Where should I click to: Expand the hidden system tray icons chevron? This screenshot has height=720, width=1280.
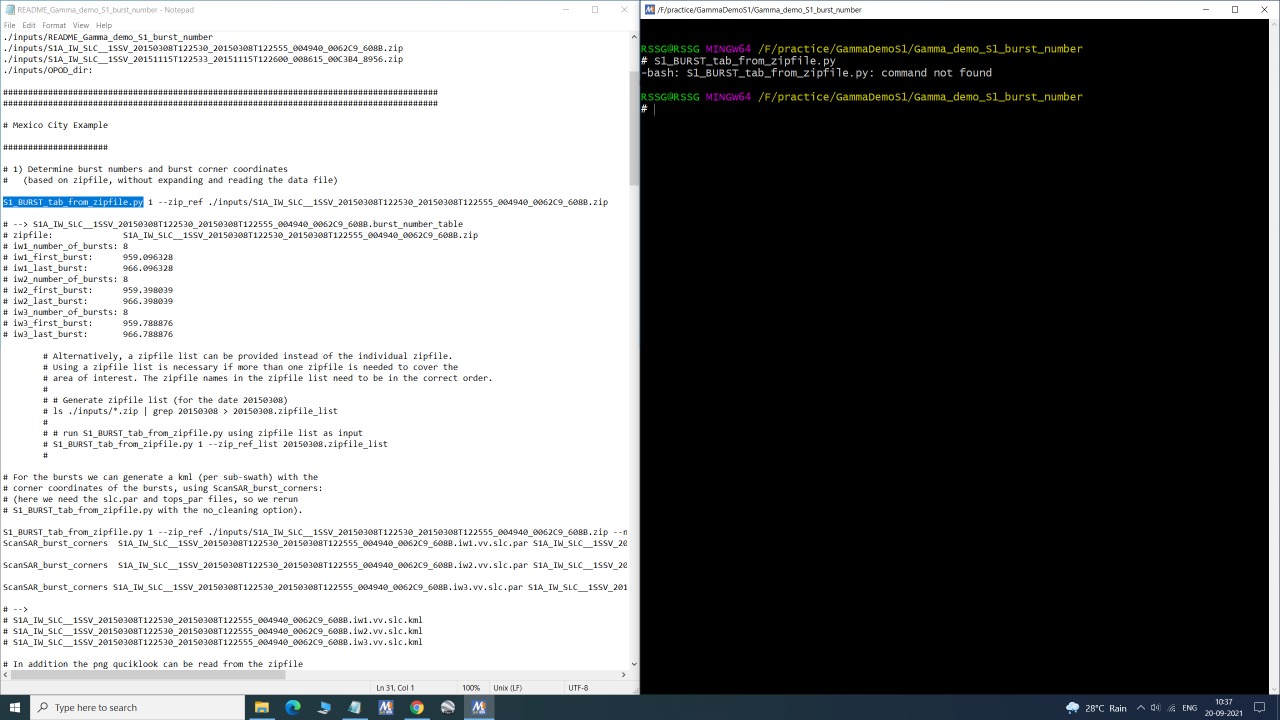tap(1140, 708)
